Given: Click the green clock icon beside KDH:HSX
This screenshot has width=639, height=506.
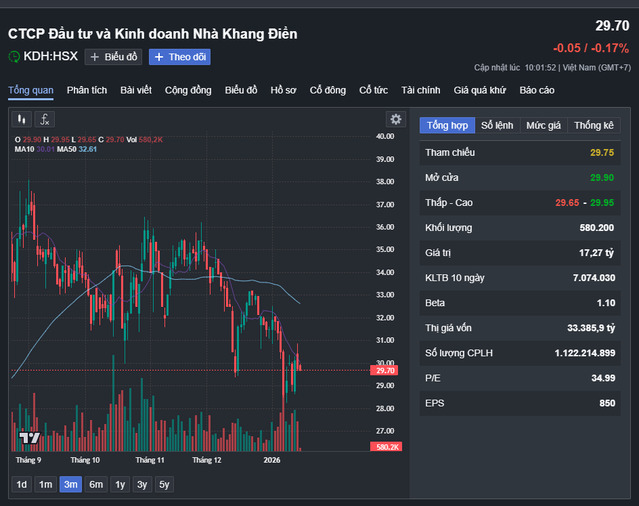Looking at the screenshot, I should [x=14, y=56].
